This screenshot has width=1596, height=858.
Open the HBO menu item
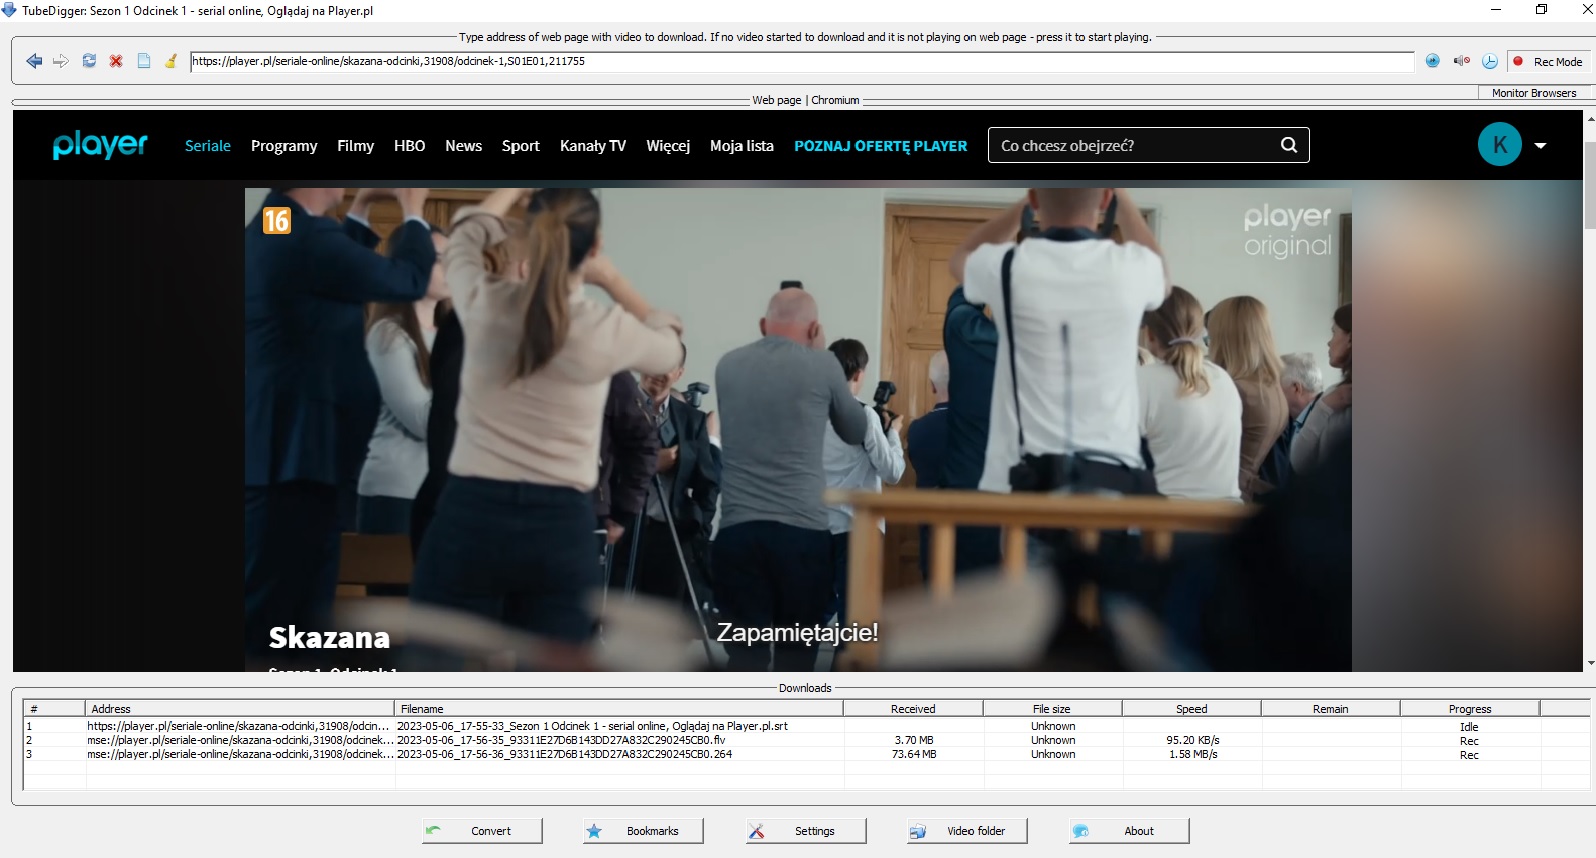click(410, 146)
